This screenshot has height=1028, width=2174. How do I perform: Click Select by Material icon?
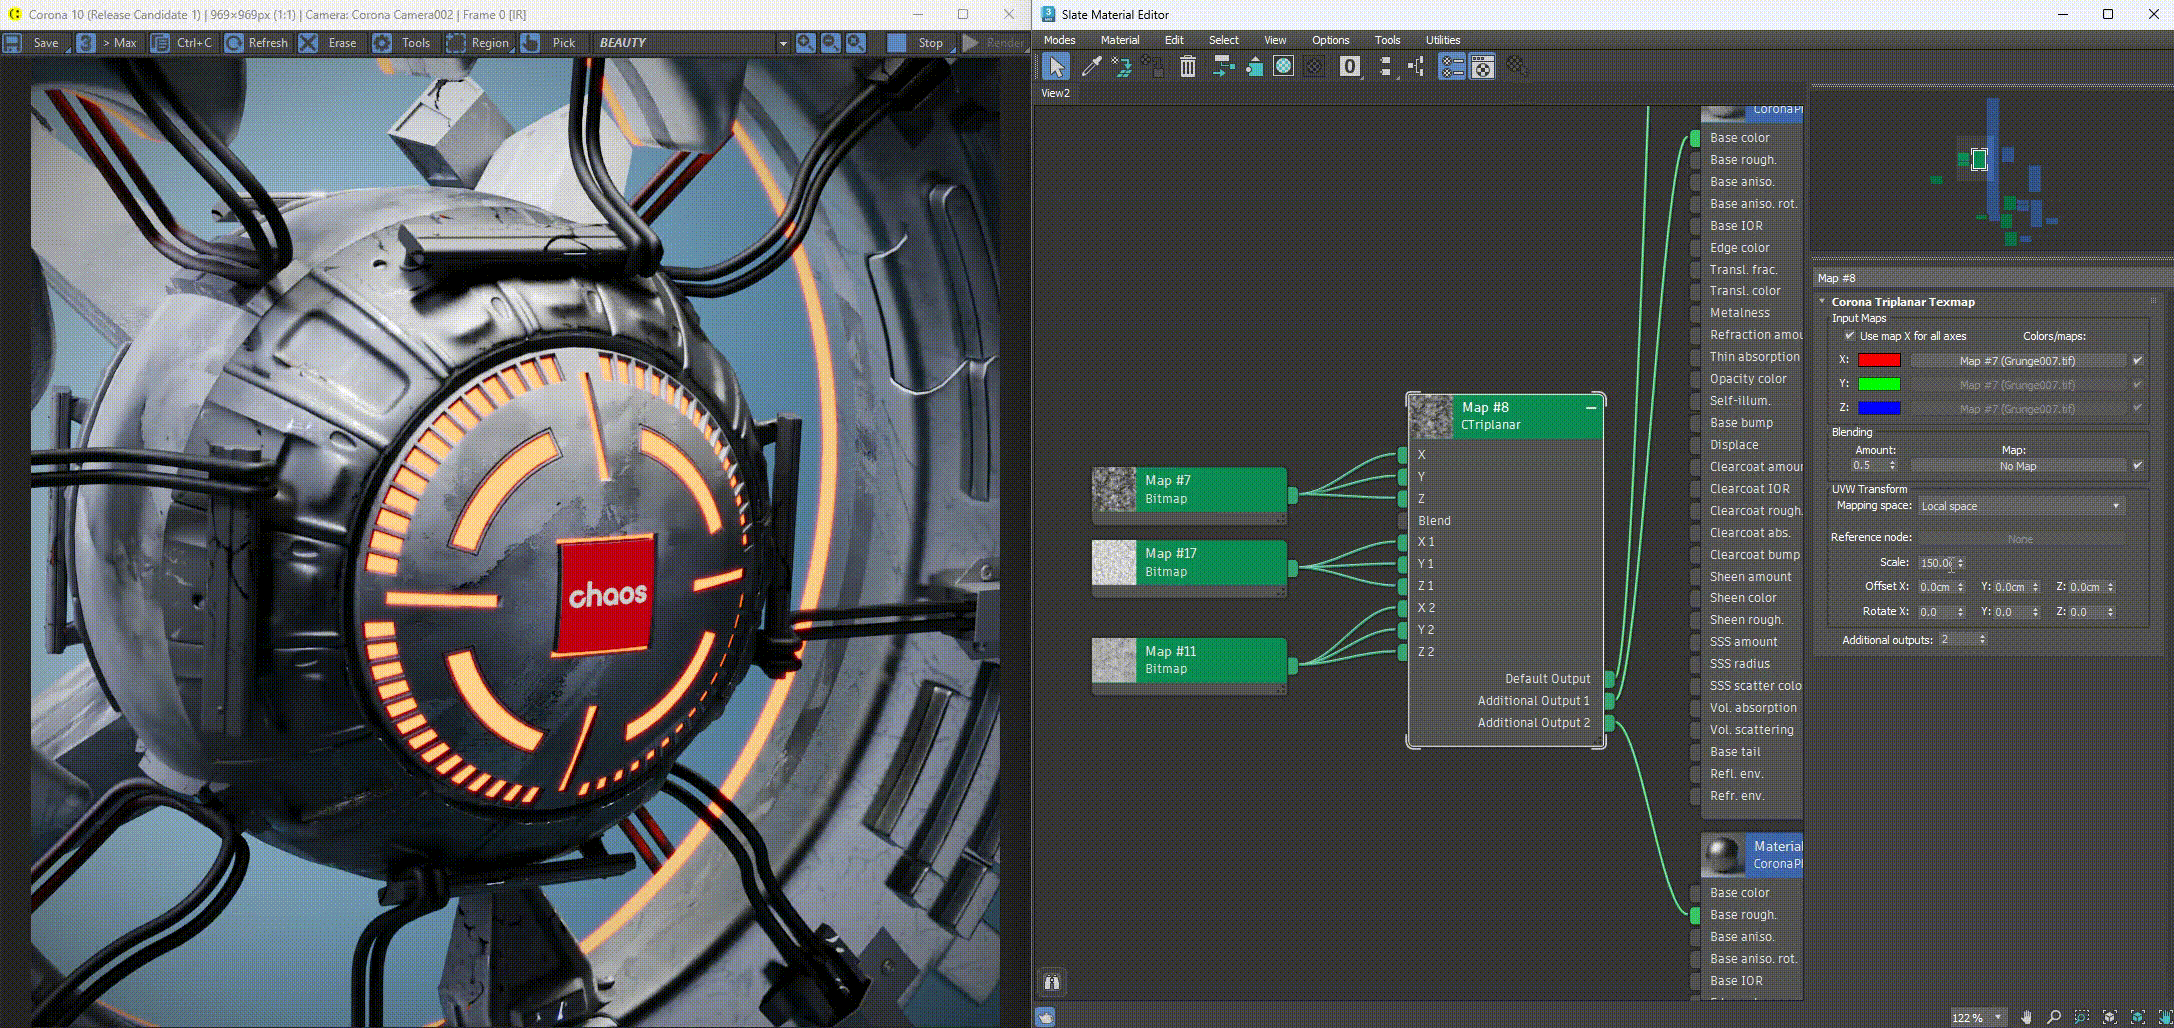1517,67
